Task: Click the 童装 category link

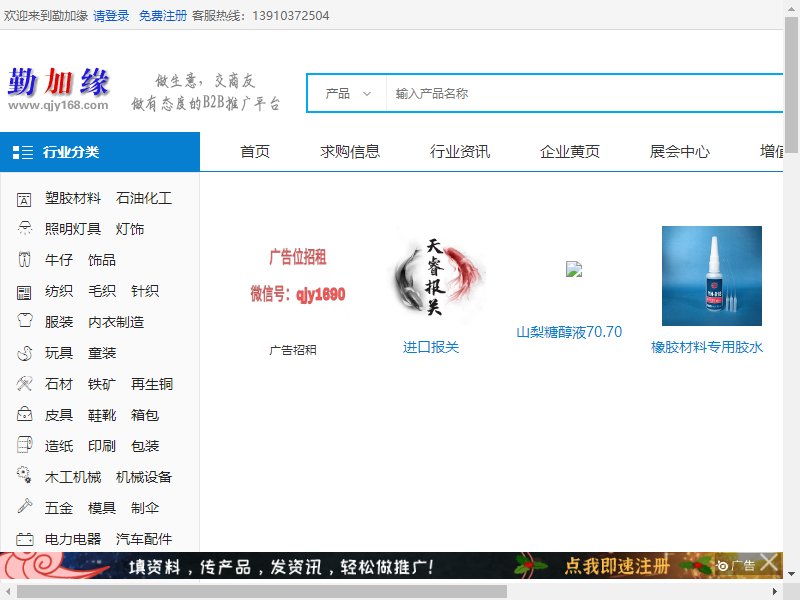Action: 102,353
